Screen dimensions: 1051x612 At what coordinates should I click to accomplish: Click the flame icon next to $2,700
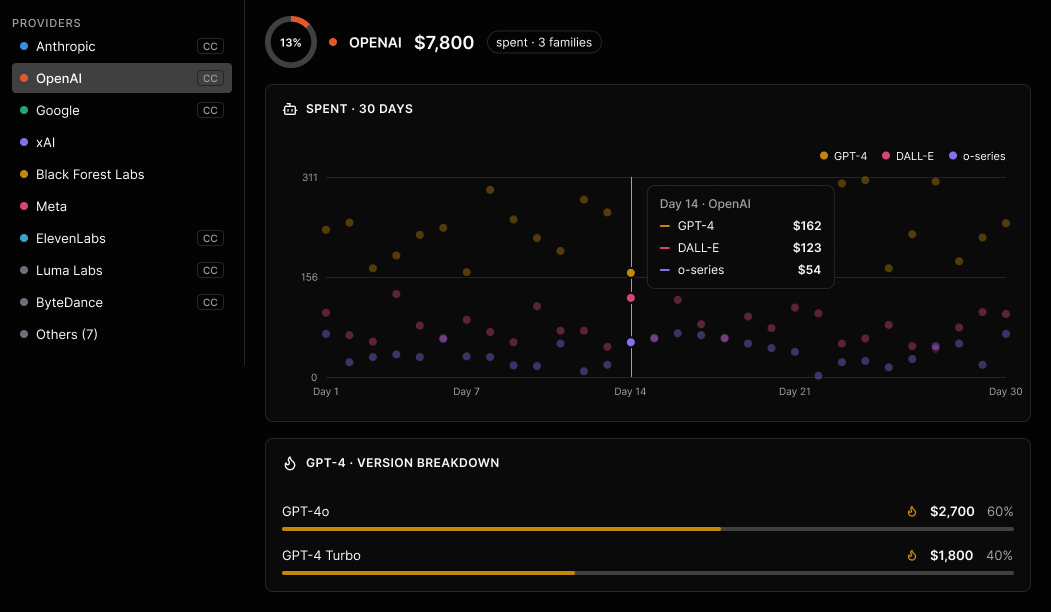coord(912,511)
